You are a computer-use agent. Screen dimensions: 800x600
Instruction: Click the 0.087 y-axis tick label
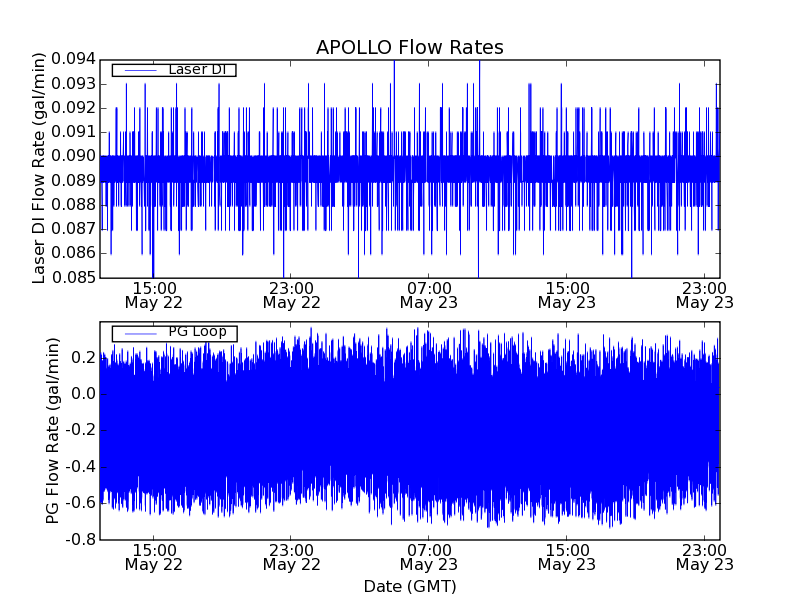[69, 229]
